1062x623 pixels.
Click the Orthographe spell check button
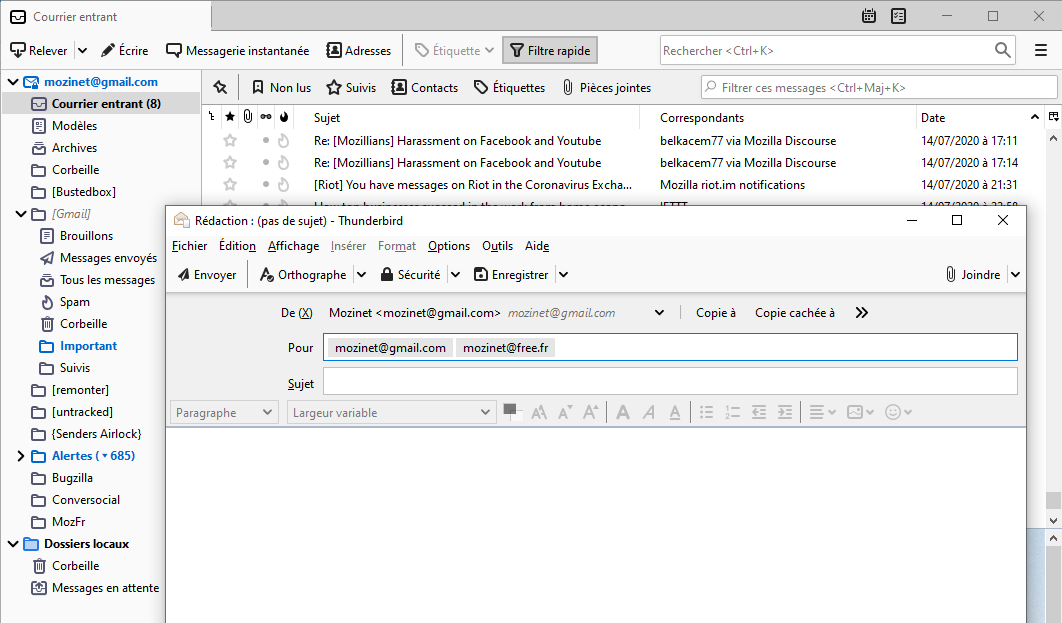pos(303,274)
